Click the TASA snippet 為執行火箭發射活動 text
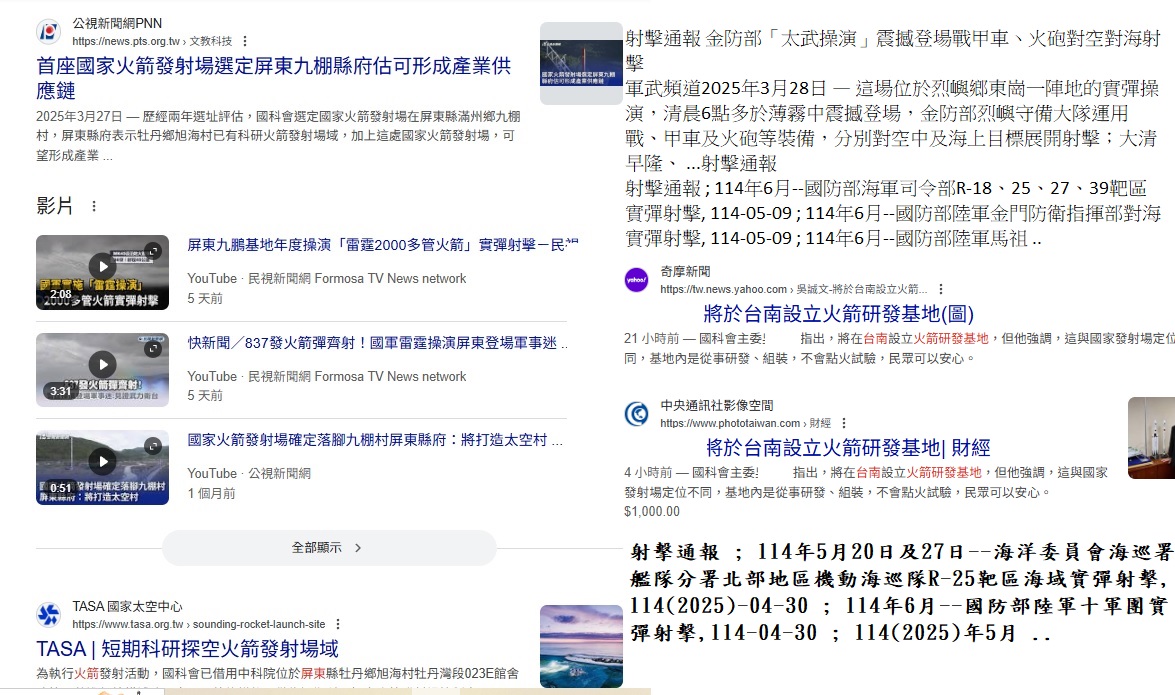The height and width of the screenshot is (695, 1175). pyautogui.click(x=277, y=673)
